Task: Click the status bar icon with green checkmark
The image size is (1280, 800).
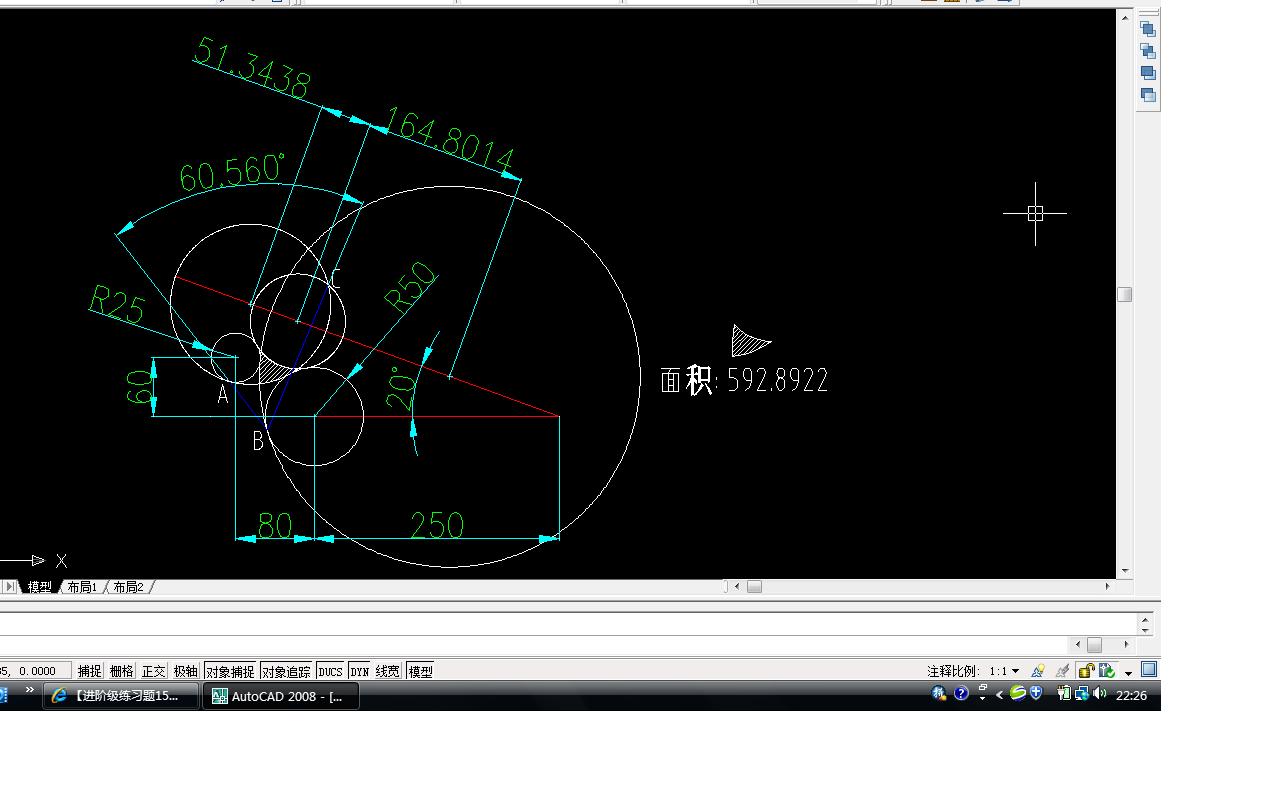Action: (1107, 671)
